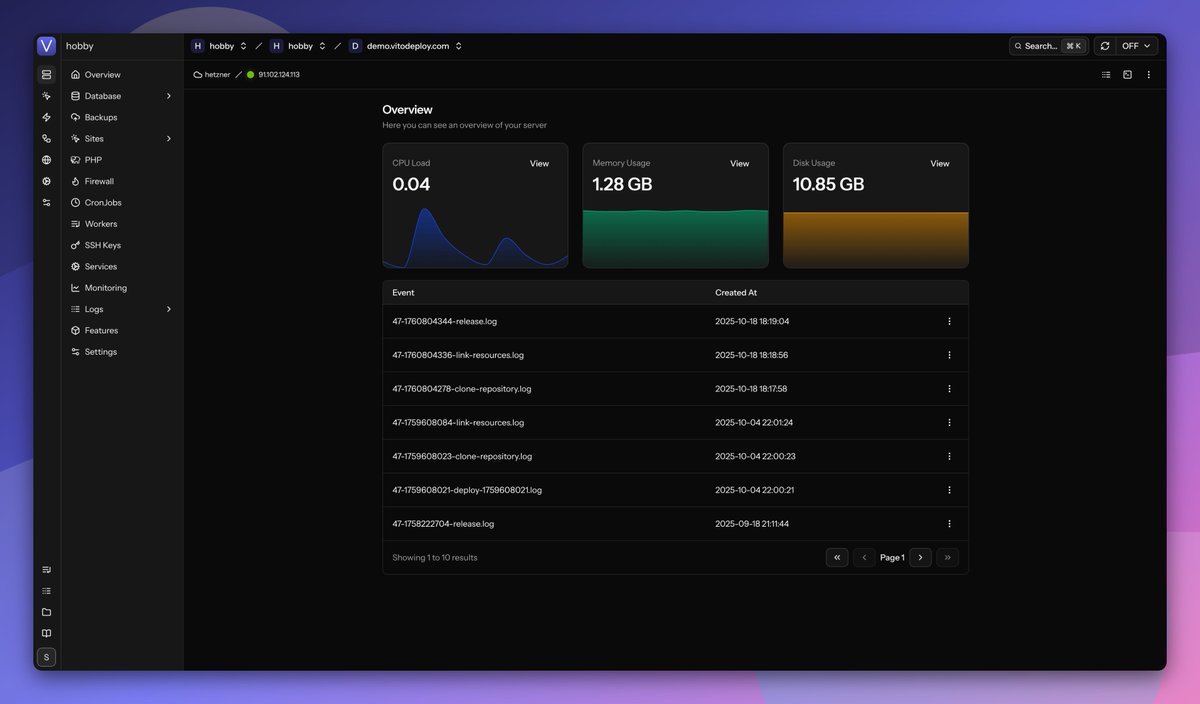Open Backups in the sidebar
The height and width of the screenshot is (704, 1200).
coord(122,117)
